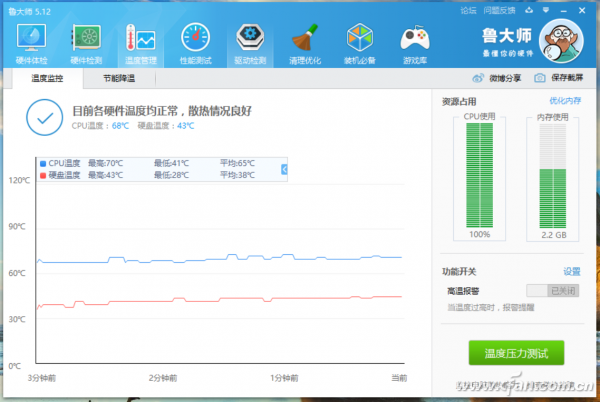Image resolution: width=600 pixels, height=402 pixels.
Task: Click 平均:65℃ in CPU row
Action: tap(237, 163)
